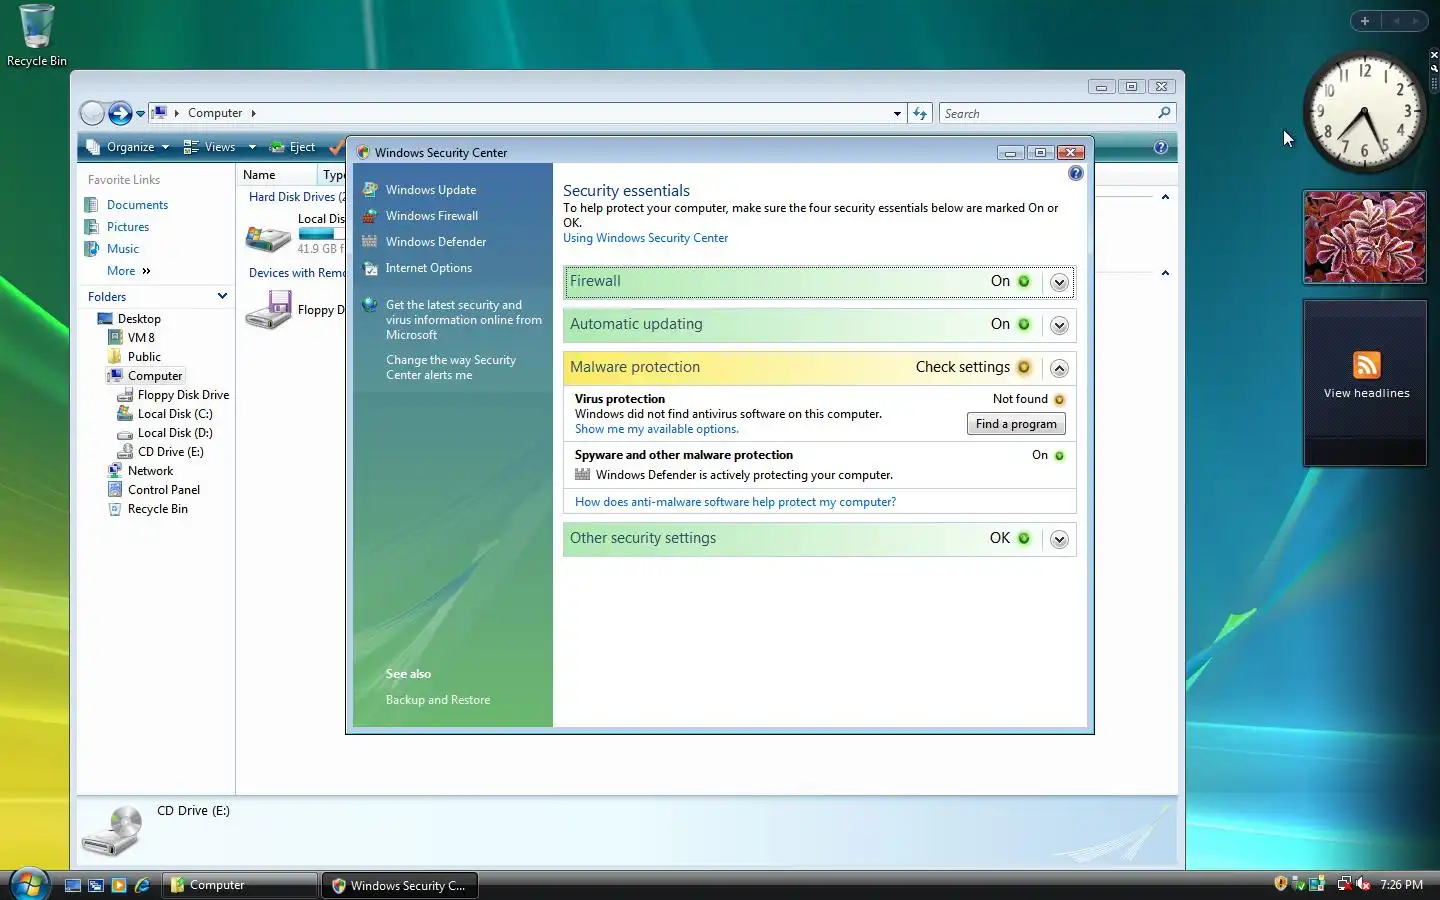The width and height of the screenshot is (1440, 900).
Task: Collapse the Malware protection section
Action: (1059, 369)
